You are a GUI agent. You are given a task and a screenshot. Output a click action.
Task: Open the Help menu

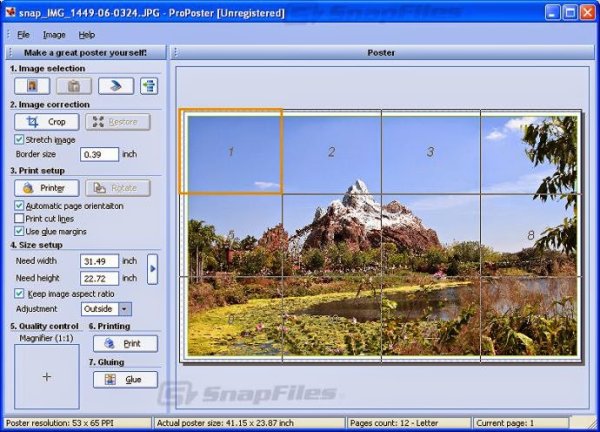coord(87,34)
